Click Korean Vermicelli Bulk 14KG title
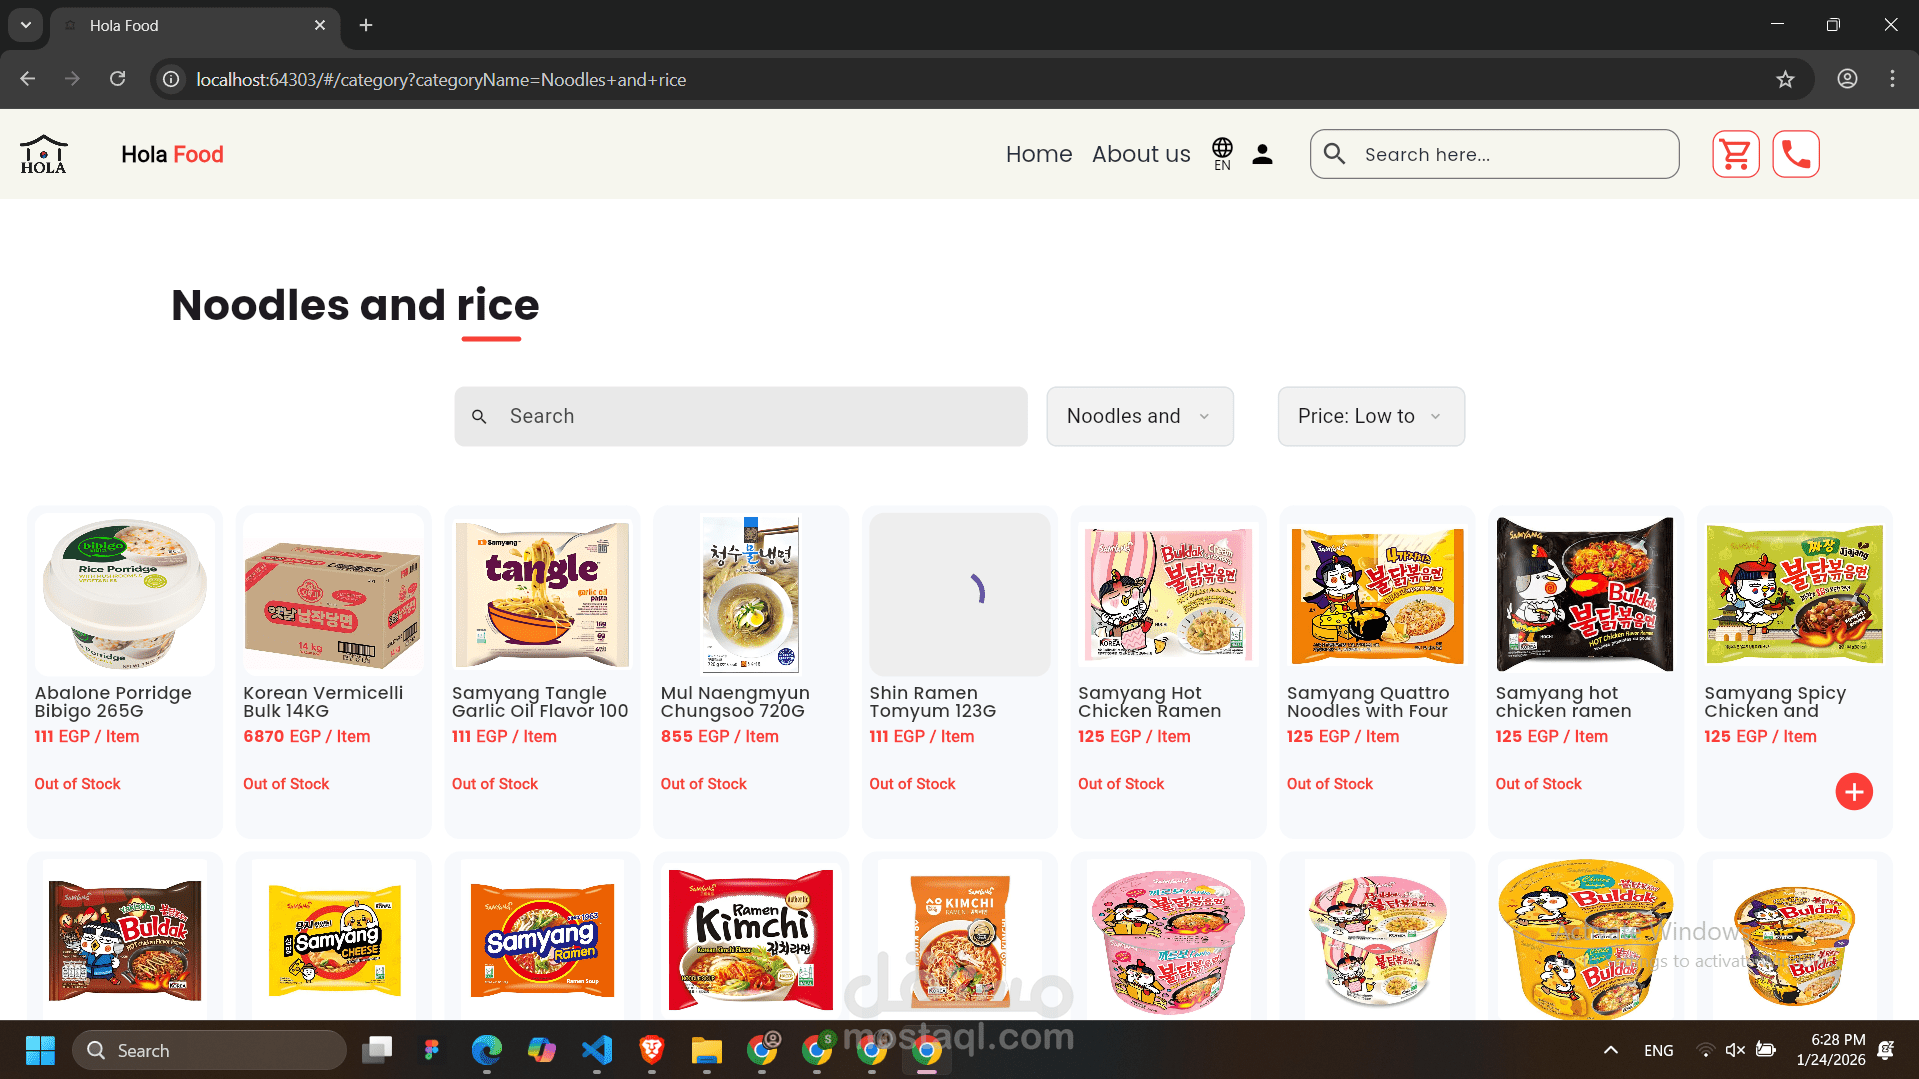Image resolution: width=1919 pixels, height=1079 pixels. 323,702
